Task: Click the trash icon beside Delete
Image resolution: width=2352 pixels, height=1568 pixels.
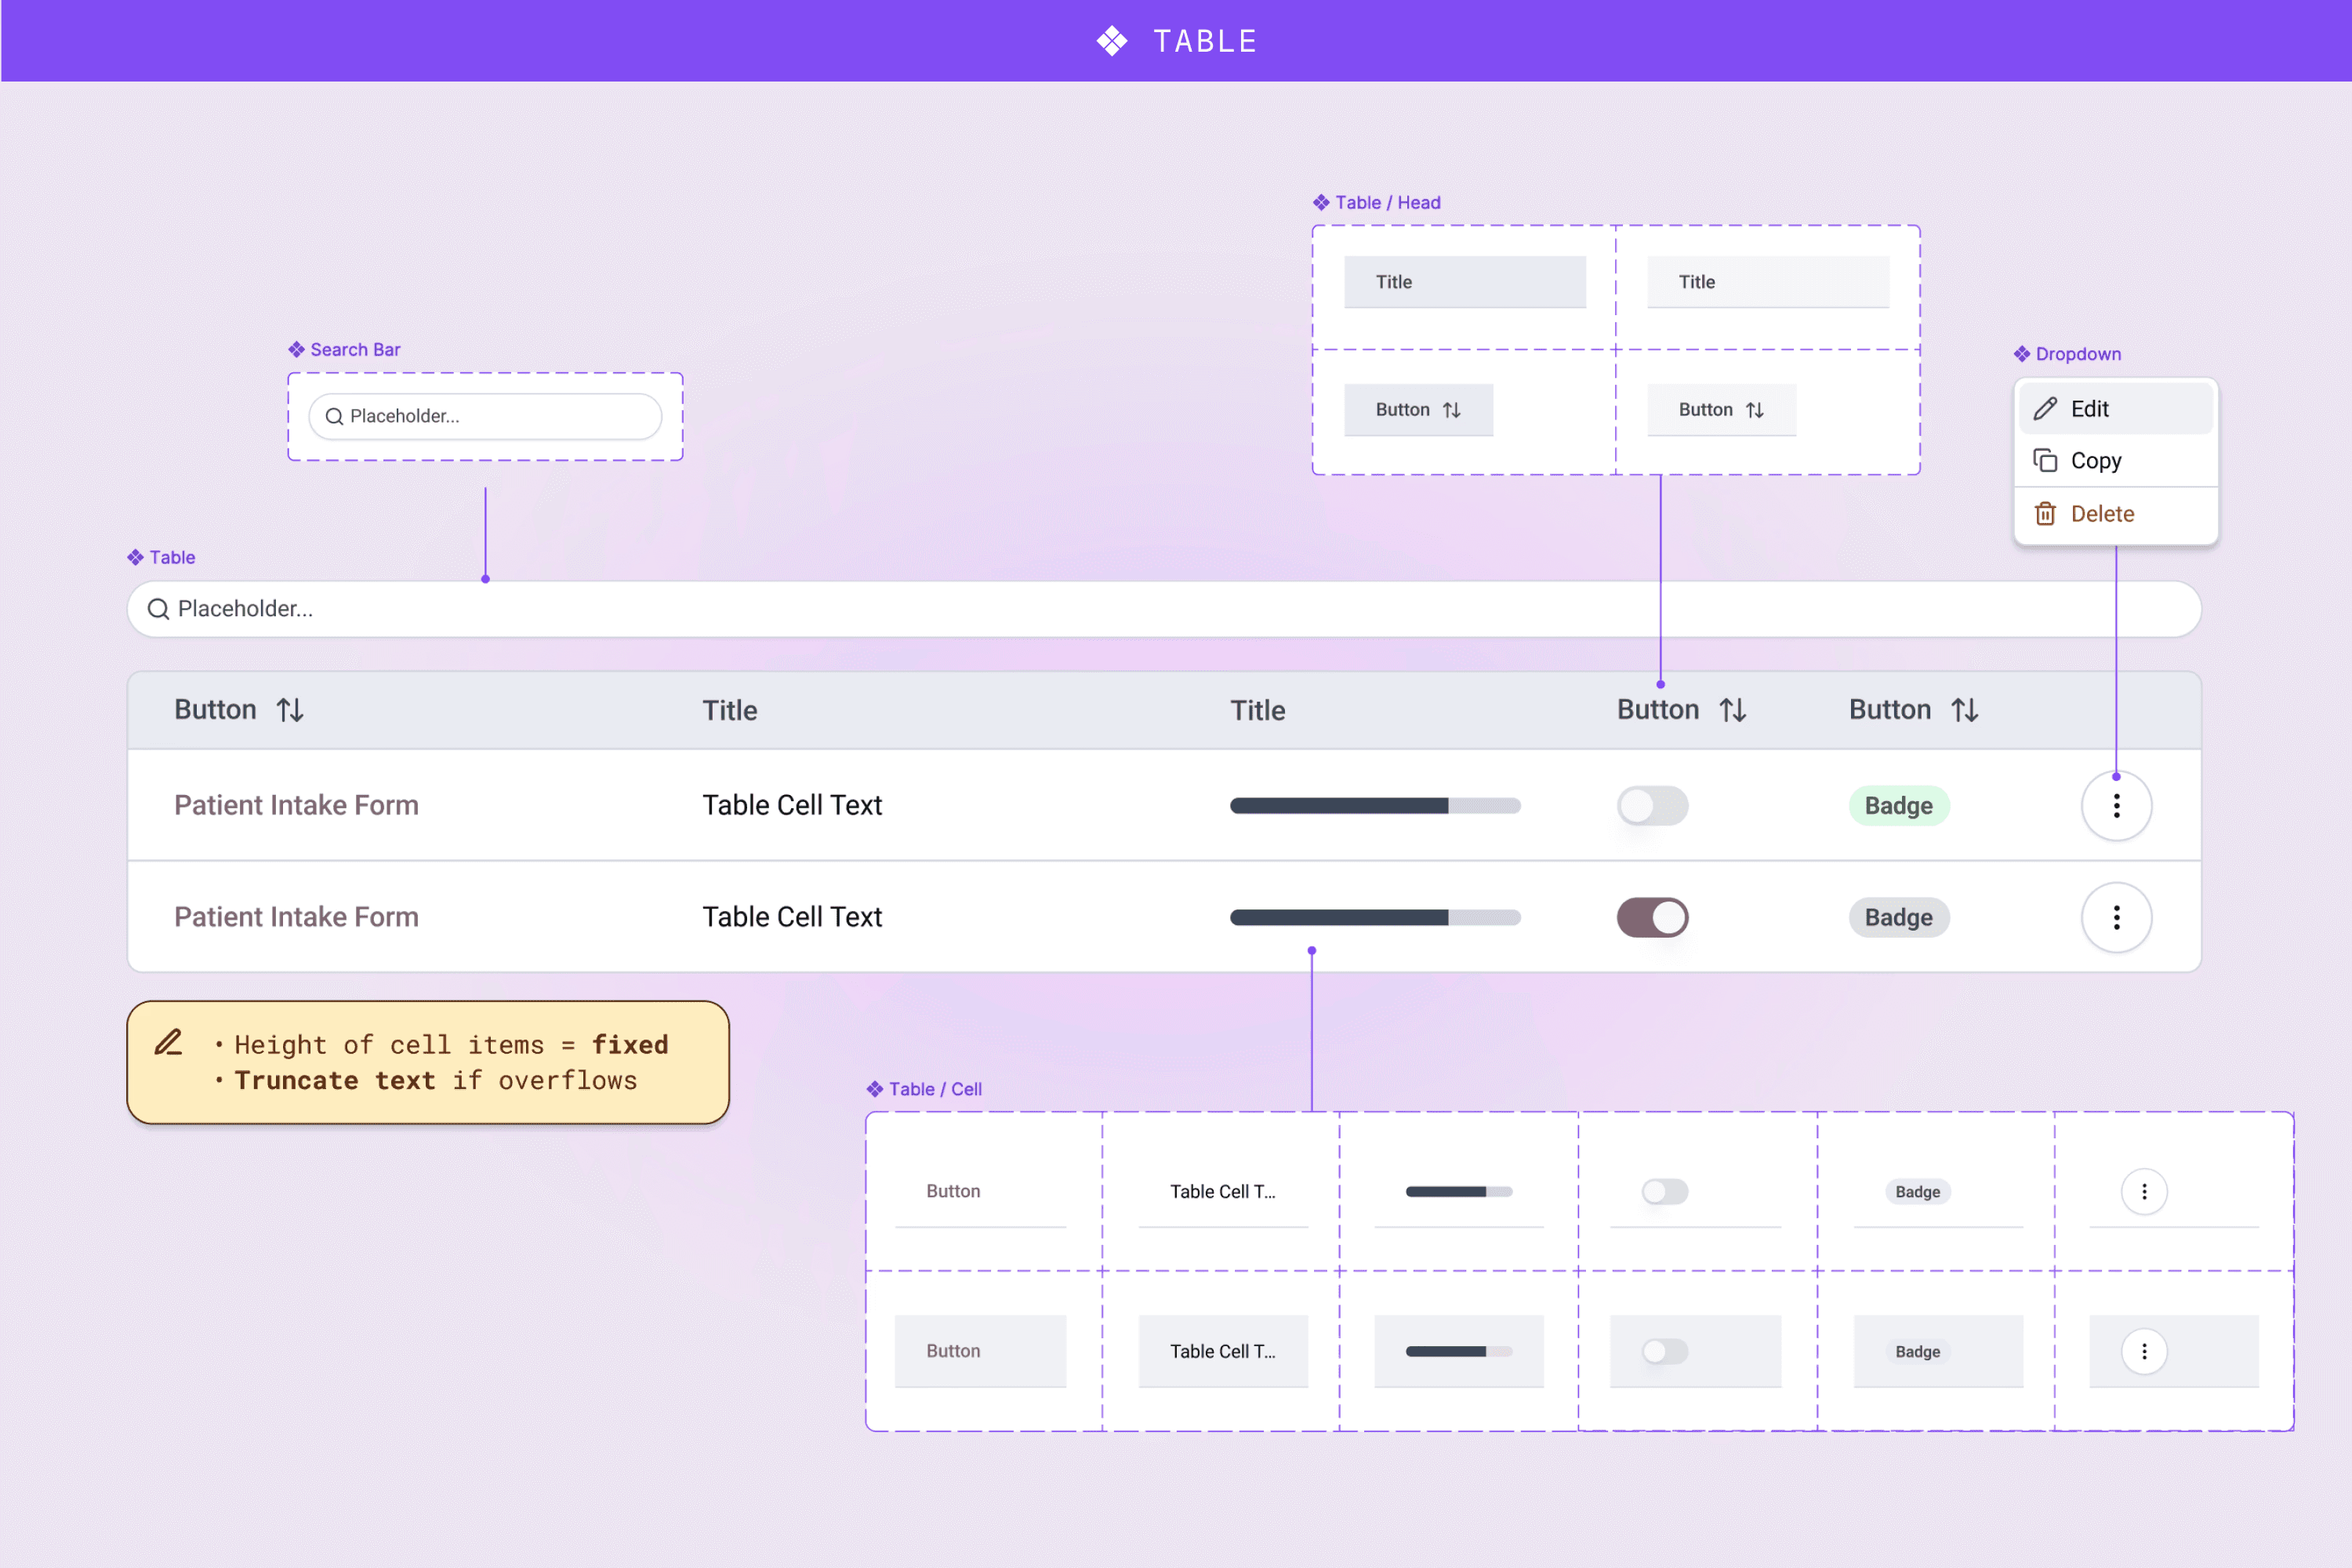Action: (x=2045, y=514)
